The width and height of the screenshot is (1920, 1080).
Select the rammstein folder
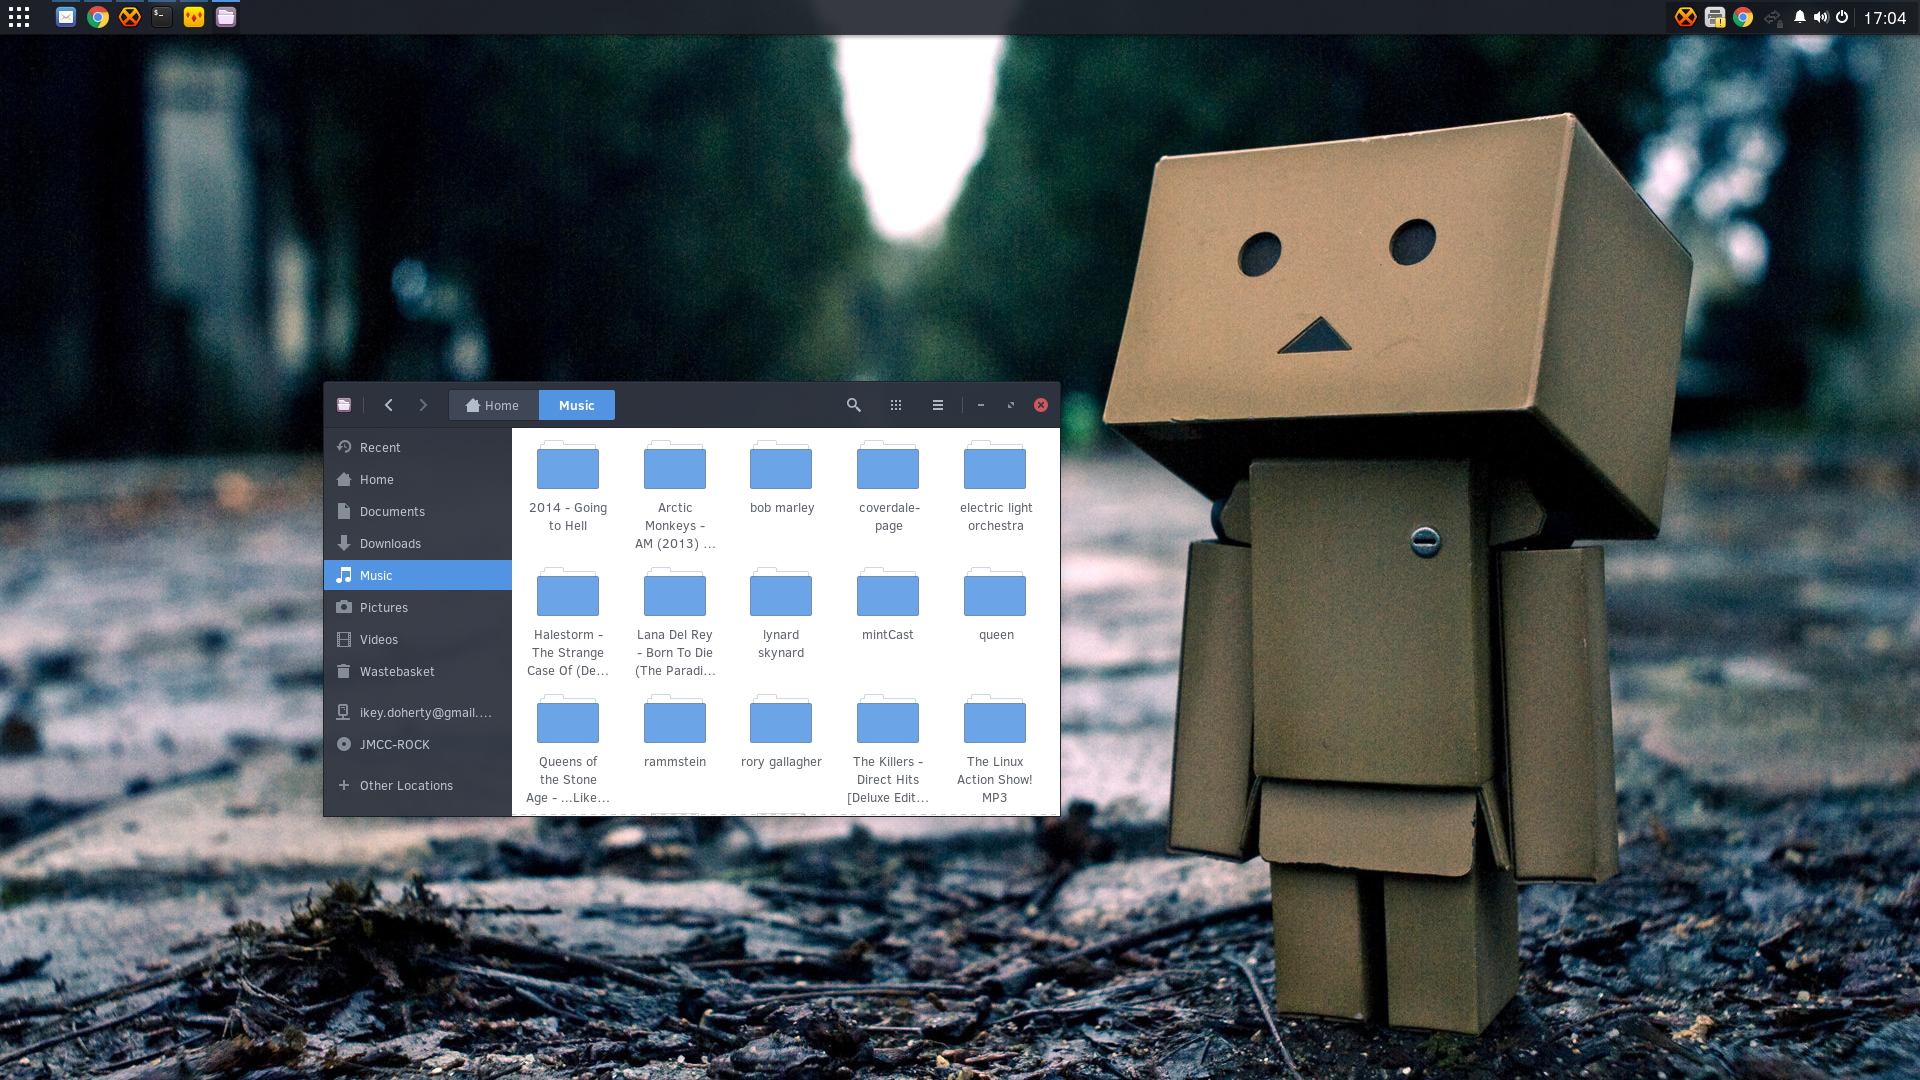click(675, 732)
